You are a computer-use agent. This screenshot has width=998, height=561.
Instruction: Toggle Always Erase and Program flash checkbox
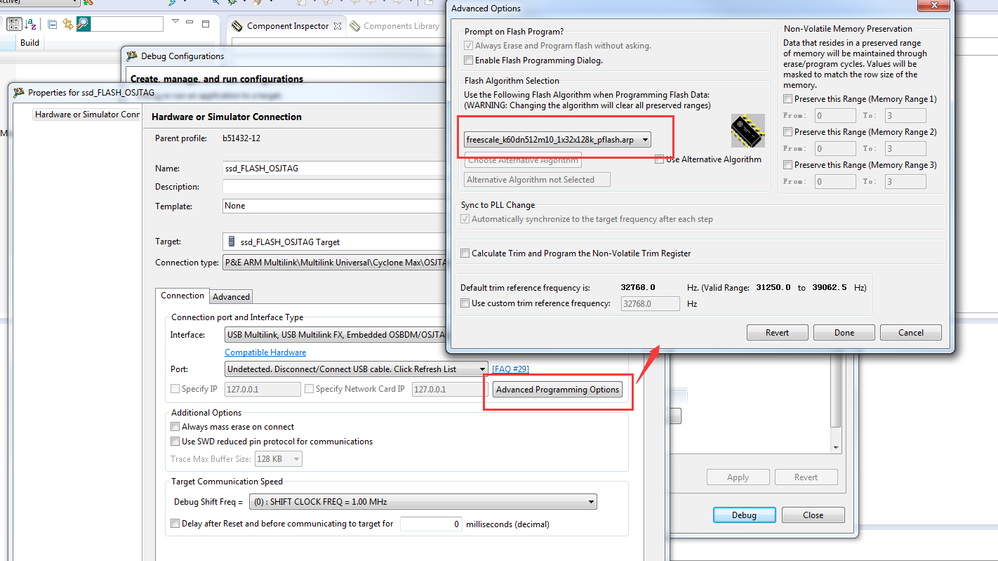[x=468, y=46]
